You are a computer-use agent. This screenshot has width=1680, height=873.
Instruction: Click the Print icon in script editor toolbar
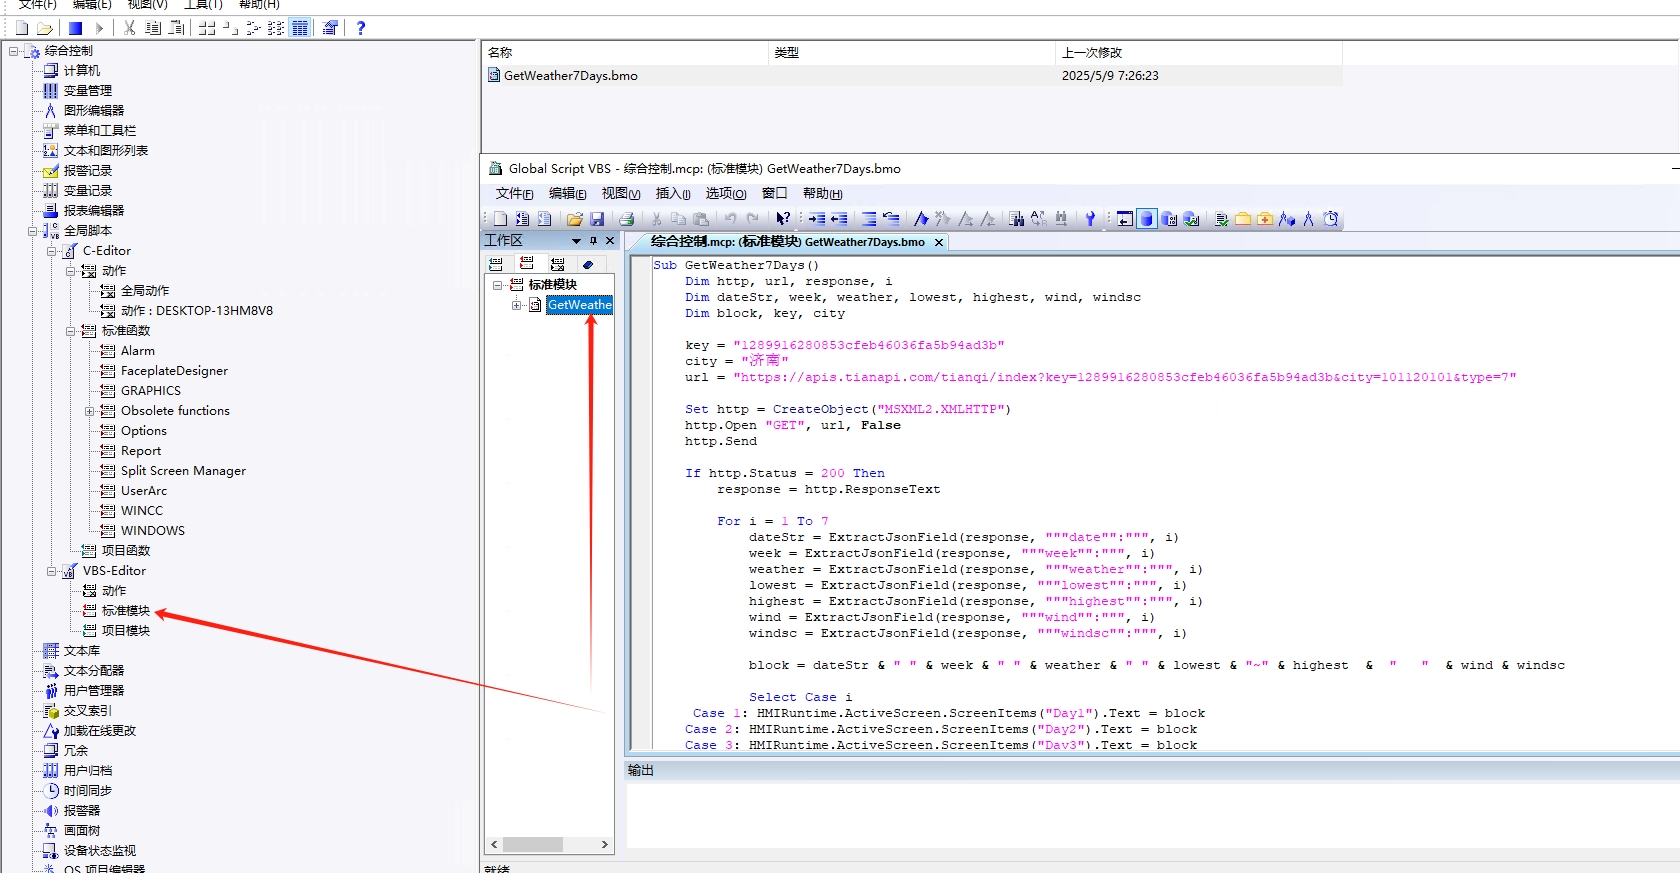[x=626, y=219]
